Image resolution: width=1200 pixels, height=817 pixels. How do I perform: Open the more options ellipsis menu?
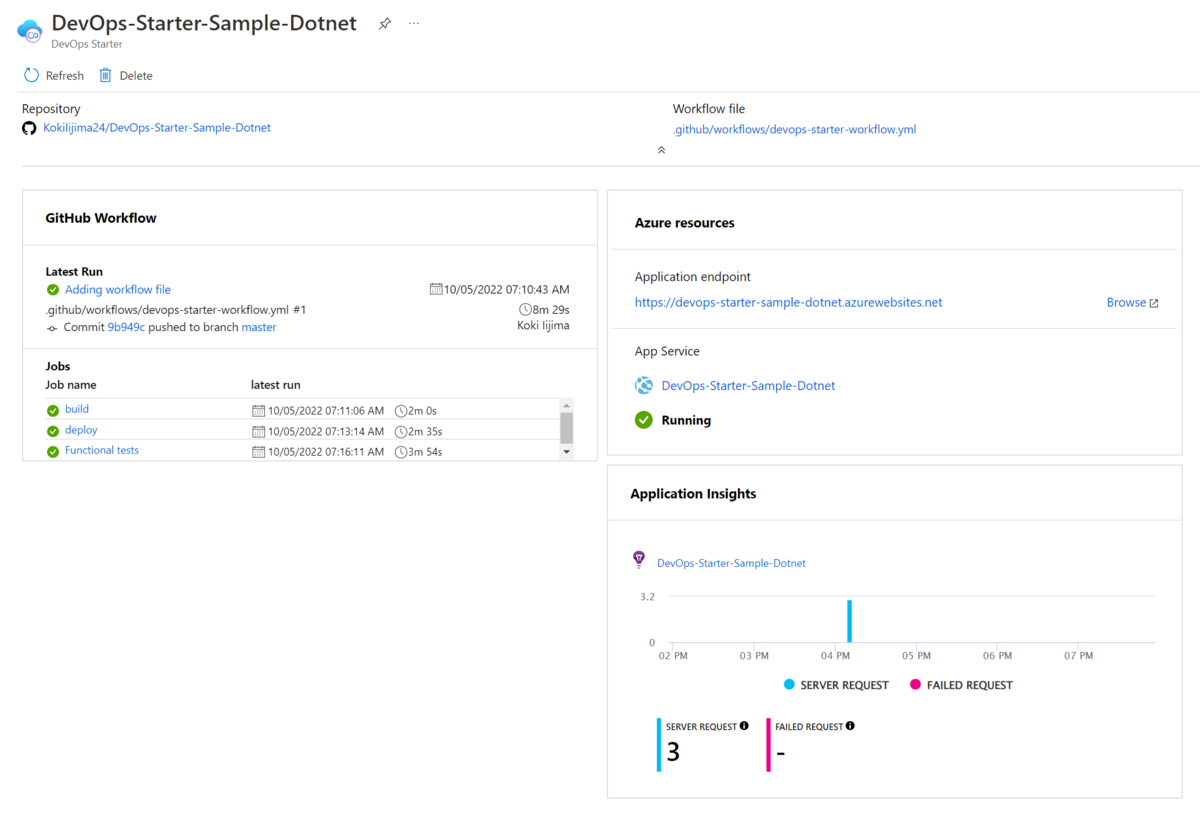(414, 24)
